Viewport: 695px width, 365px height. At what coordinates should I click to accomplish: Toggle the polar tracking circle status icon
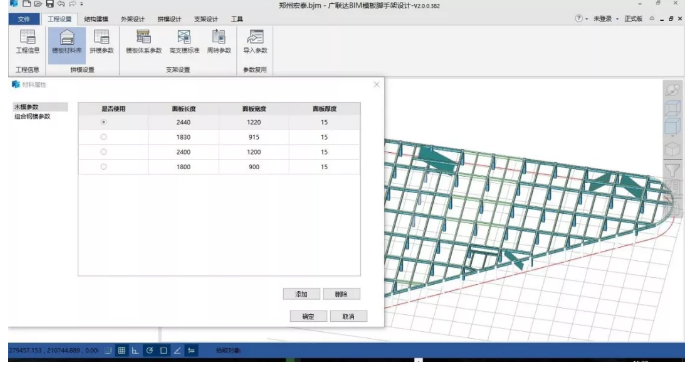pyautogui.click(x=149, y=350)
